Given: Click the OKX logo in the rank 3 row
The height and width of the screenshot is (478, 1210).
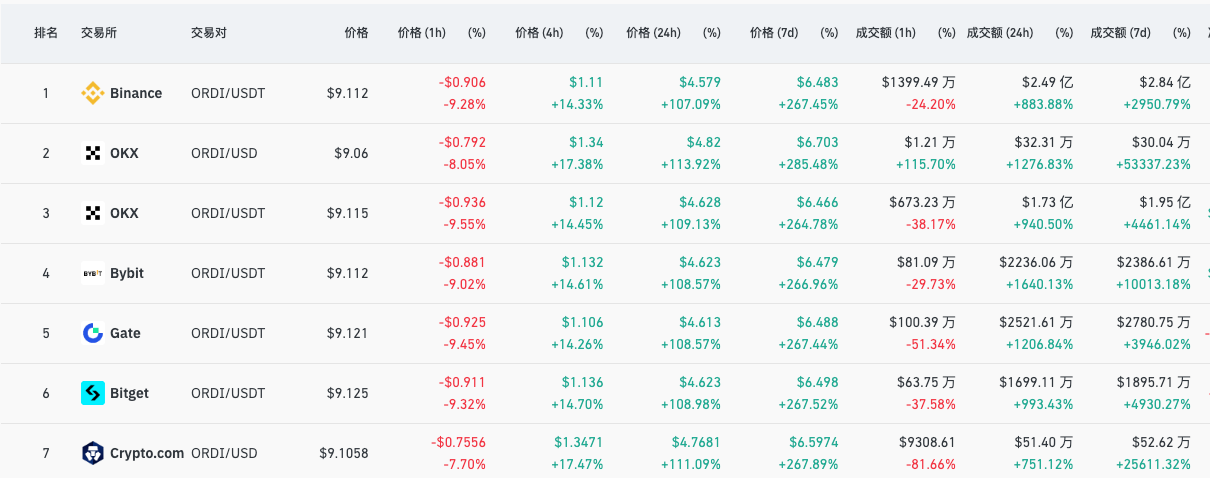Looking at the screenshot, I should click(x=92, y=213).
